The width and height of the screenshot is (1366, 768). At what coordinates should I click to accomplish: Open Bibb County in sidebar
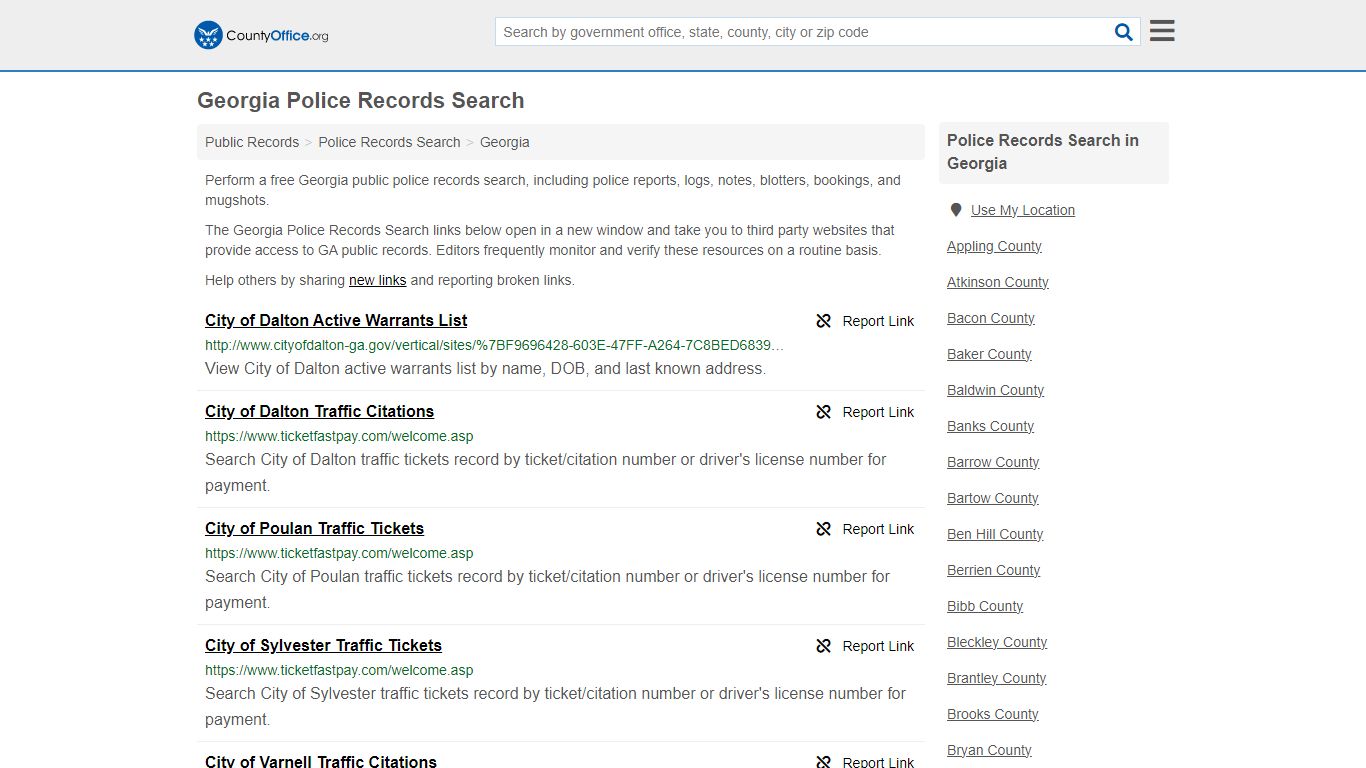click(x=985, y=606)
